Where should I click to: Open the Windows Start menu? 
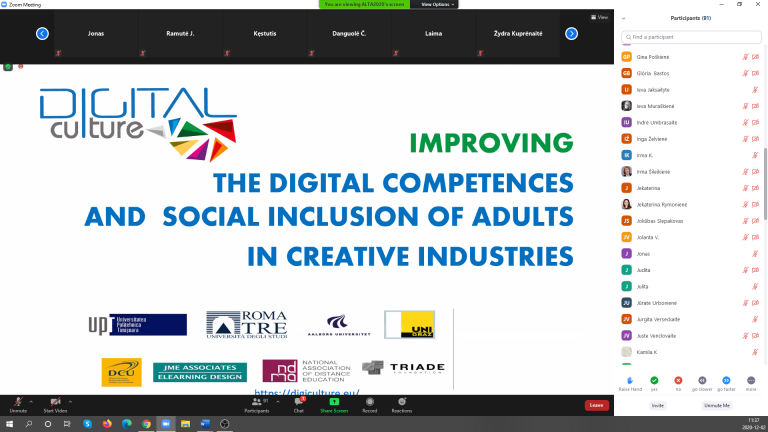(9, 424)
